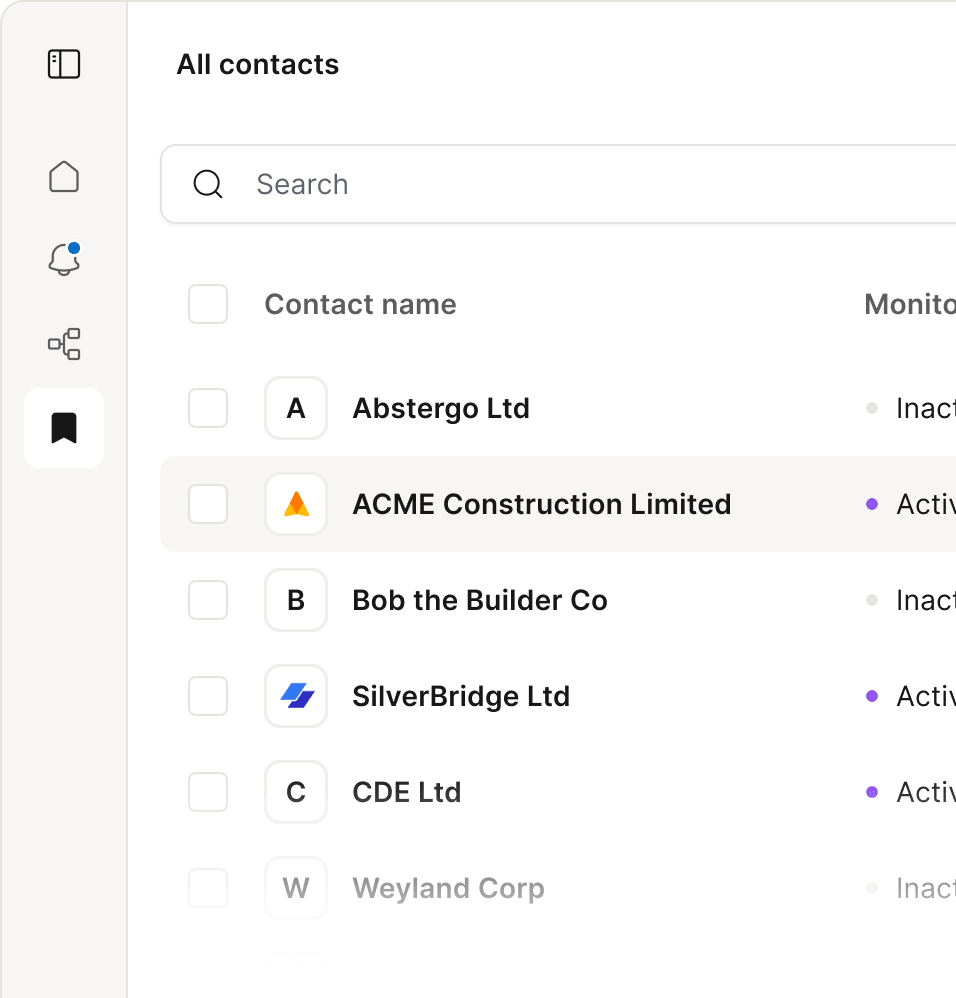
Task: Click the ACME Construction orange logo
Action: point(296,504)
